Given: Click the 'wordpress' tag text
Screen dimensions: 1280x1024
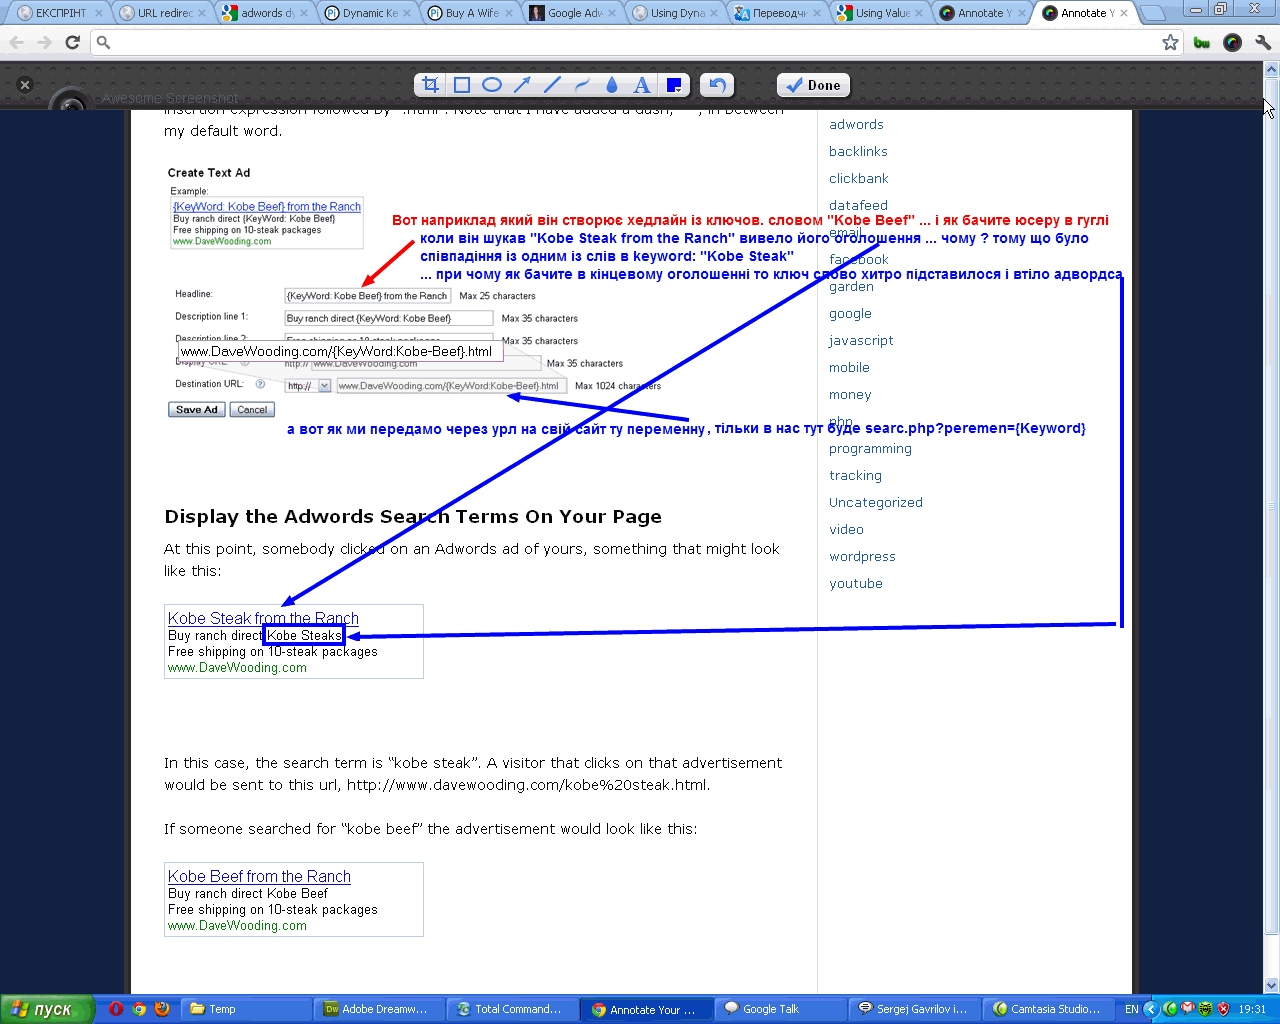Looking at the screenshot, I should pos(862,557).
